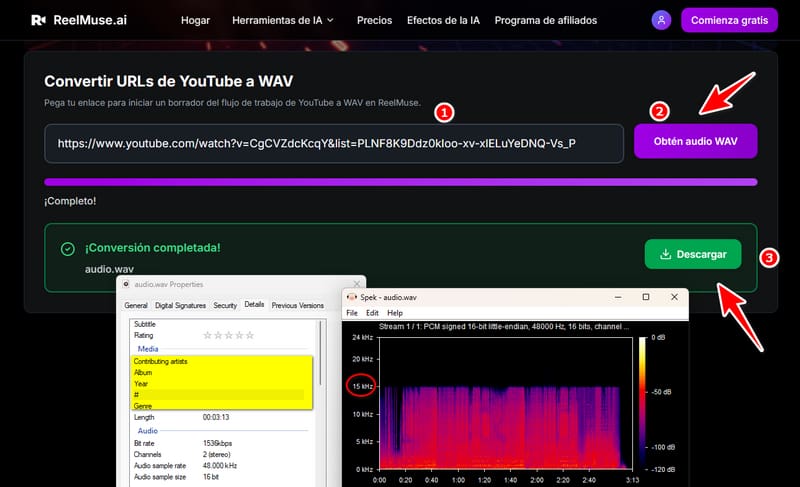Click the audio.wav file name under conversion message
Viewport: 800px width, 487px height.
pos(109,269)
